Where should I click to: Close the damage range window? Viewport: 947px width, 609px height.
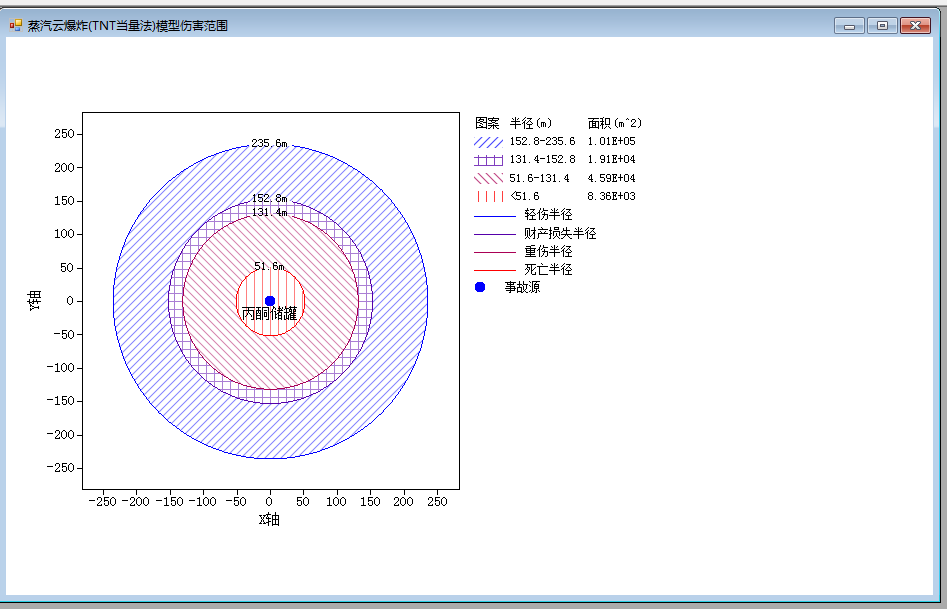915,25
